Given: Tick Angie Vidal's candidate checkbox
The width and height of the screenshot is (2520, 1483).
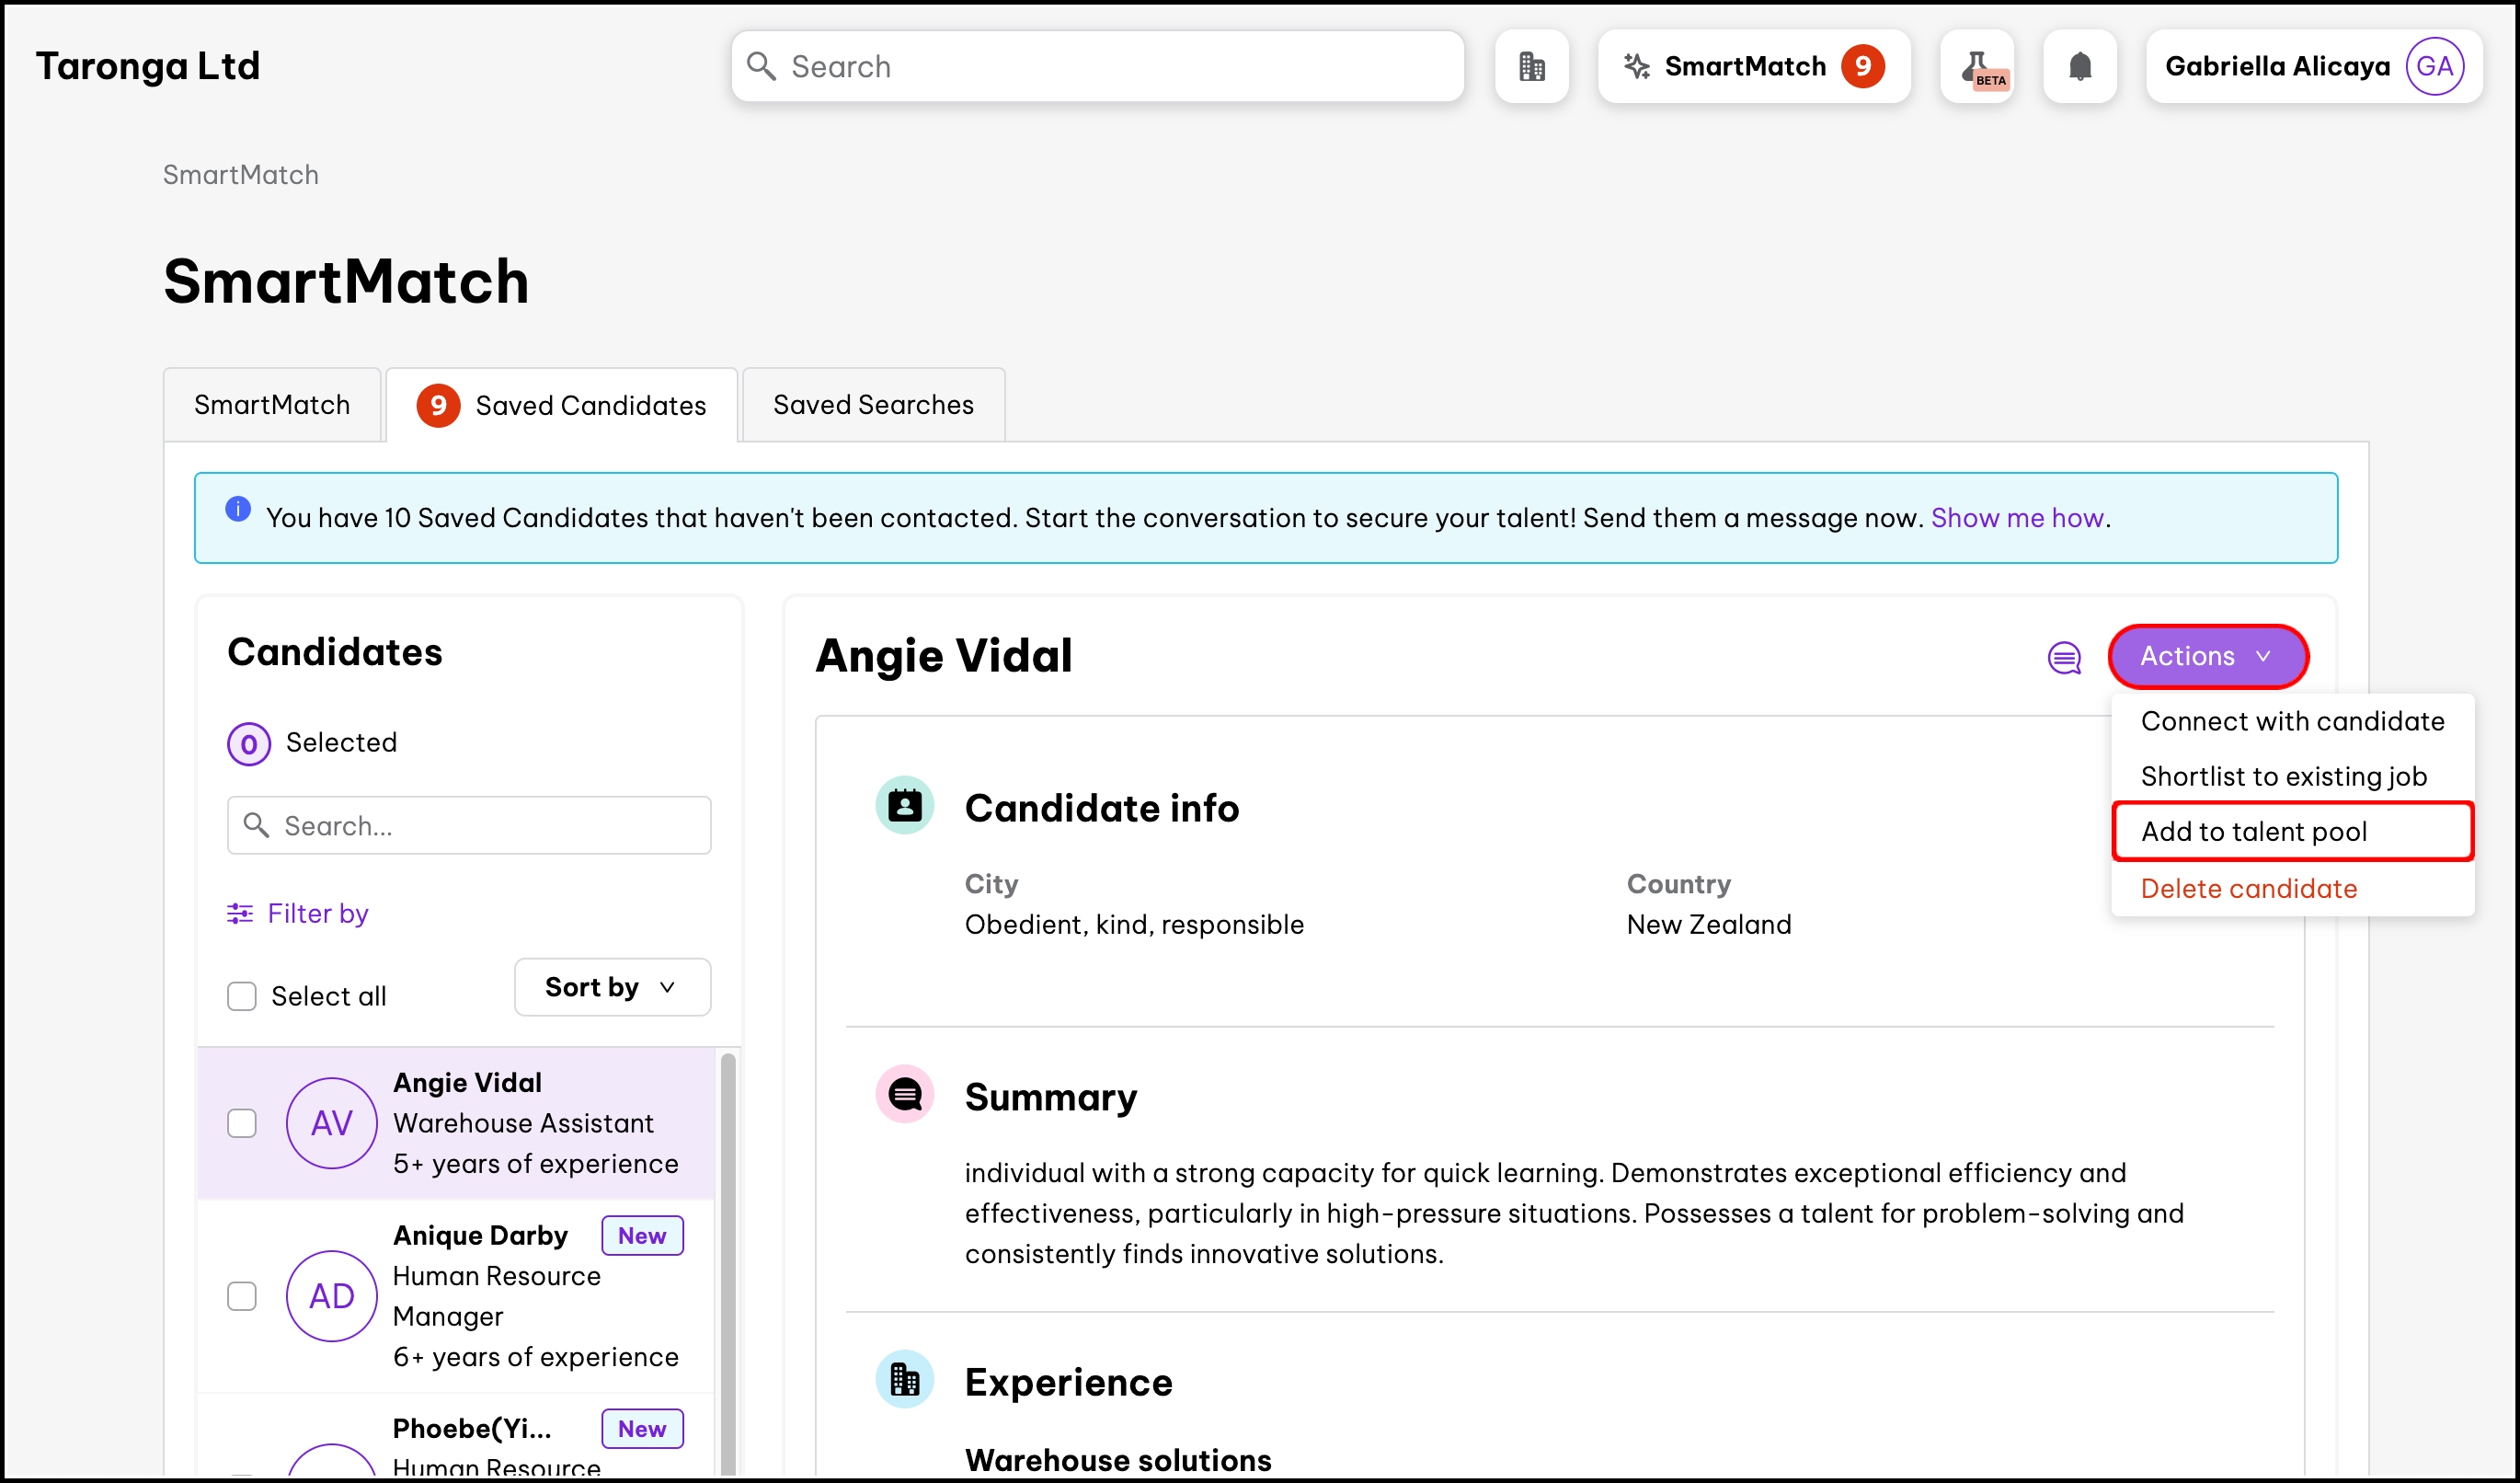Looking at the screenshot, I should pos(242,1122).
